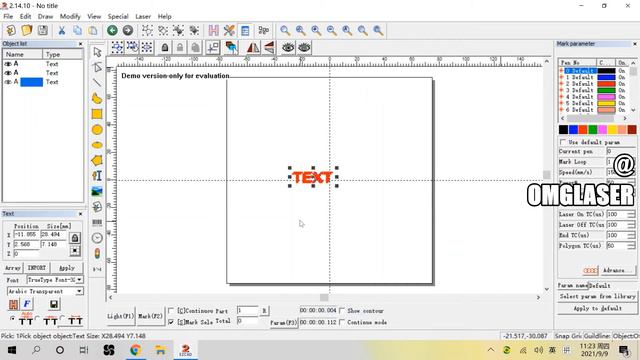
Task: Click the size lock padlock in Text panel
Action: click(75, 238)
